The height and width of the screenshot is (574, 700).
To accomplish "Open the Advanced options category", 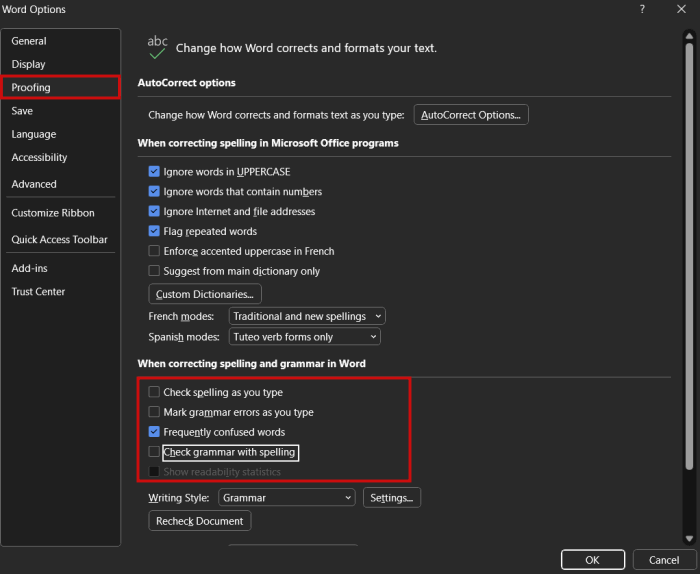I will tap(34, 184).
